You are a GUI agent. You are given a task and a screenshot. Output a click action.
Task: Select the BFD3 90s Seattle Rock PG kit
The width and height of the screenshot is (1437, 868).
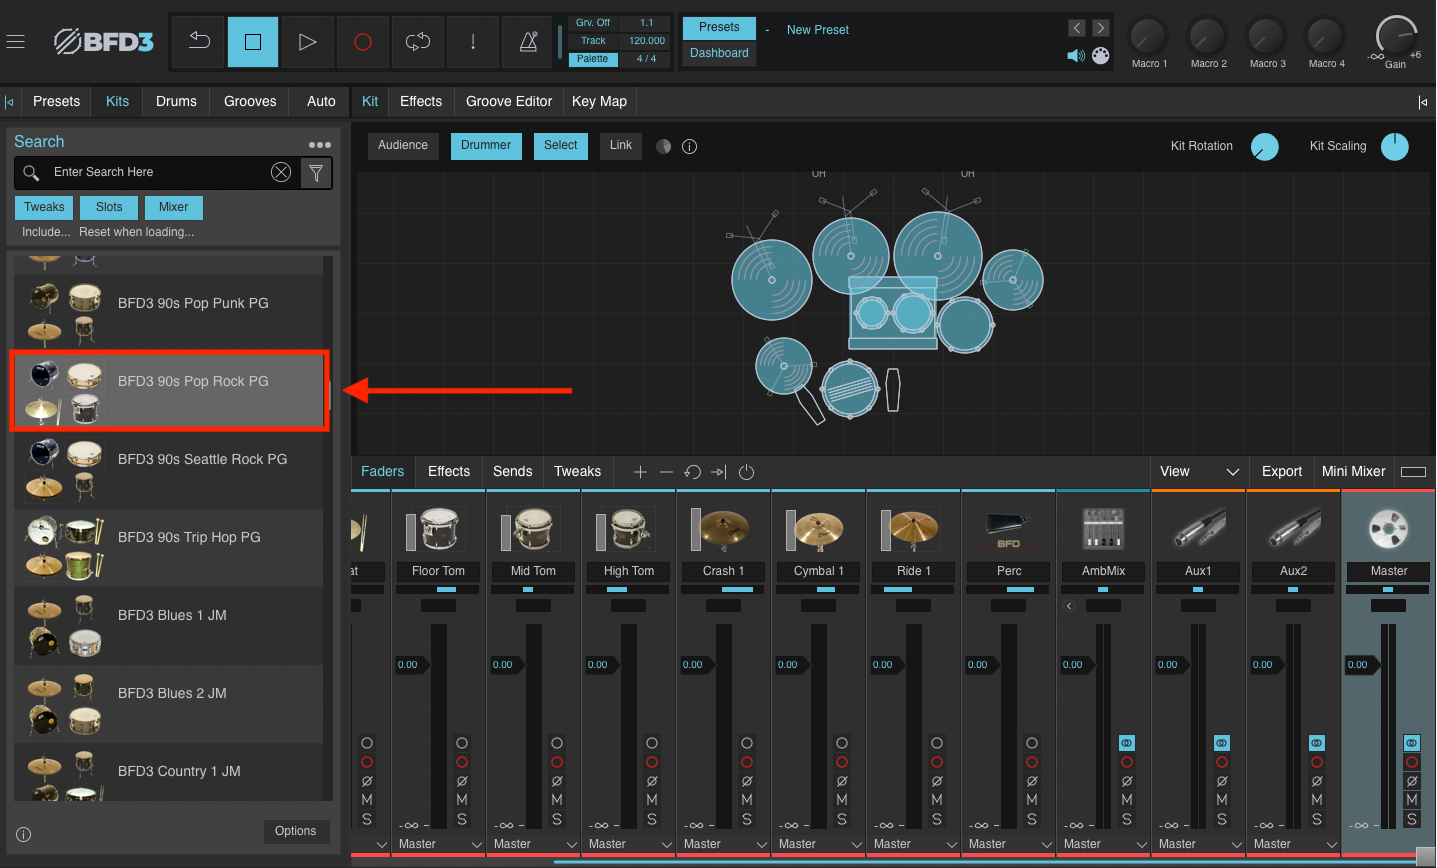point(168,470)
